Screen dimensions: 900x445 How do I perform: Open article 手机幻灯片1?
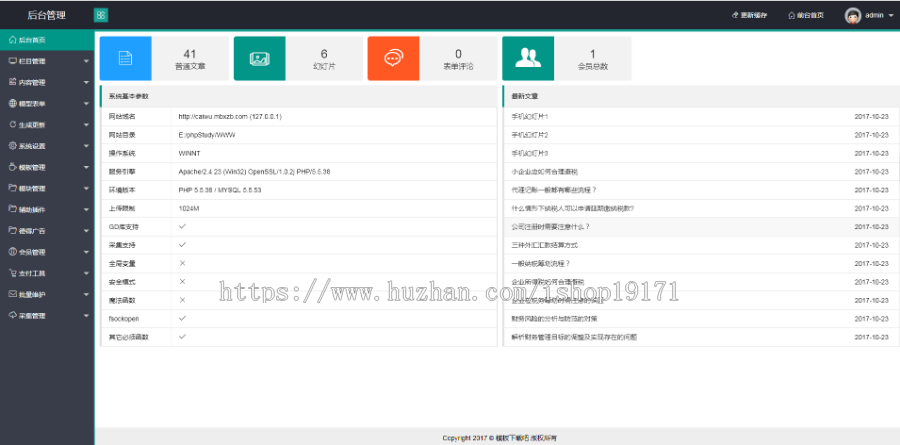[x=529, y=117]
